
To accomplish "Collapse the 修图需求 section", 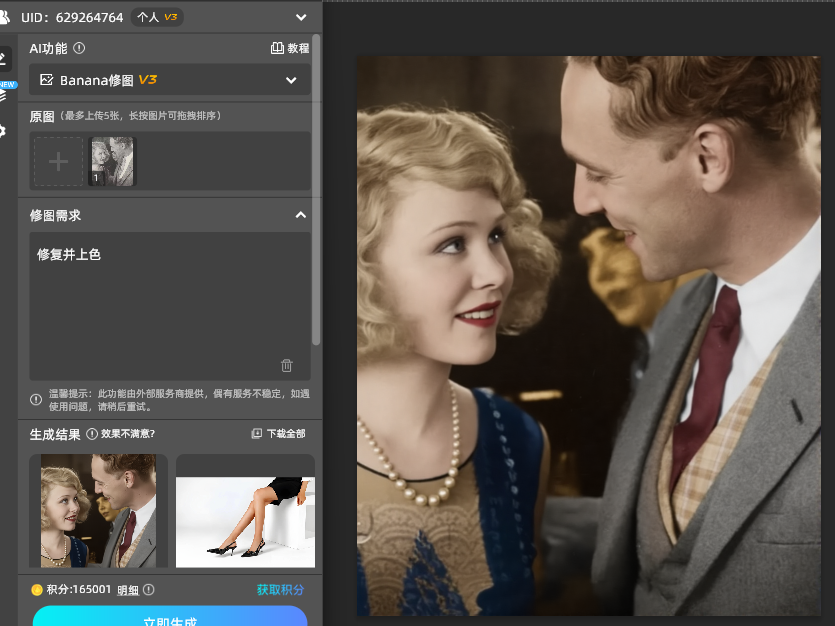I will 300,215.
